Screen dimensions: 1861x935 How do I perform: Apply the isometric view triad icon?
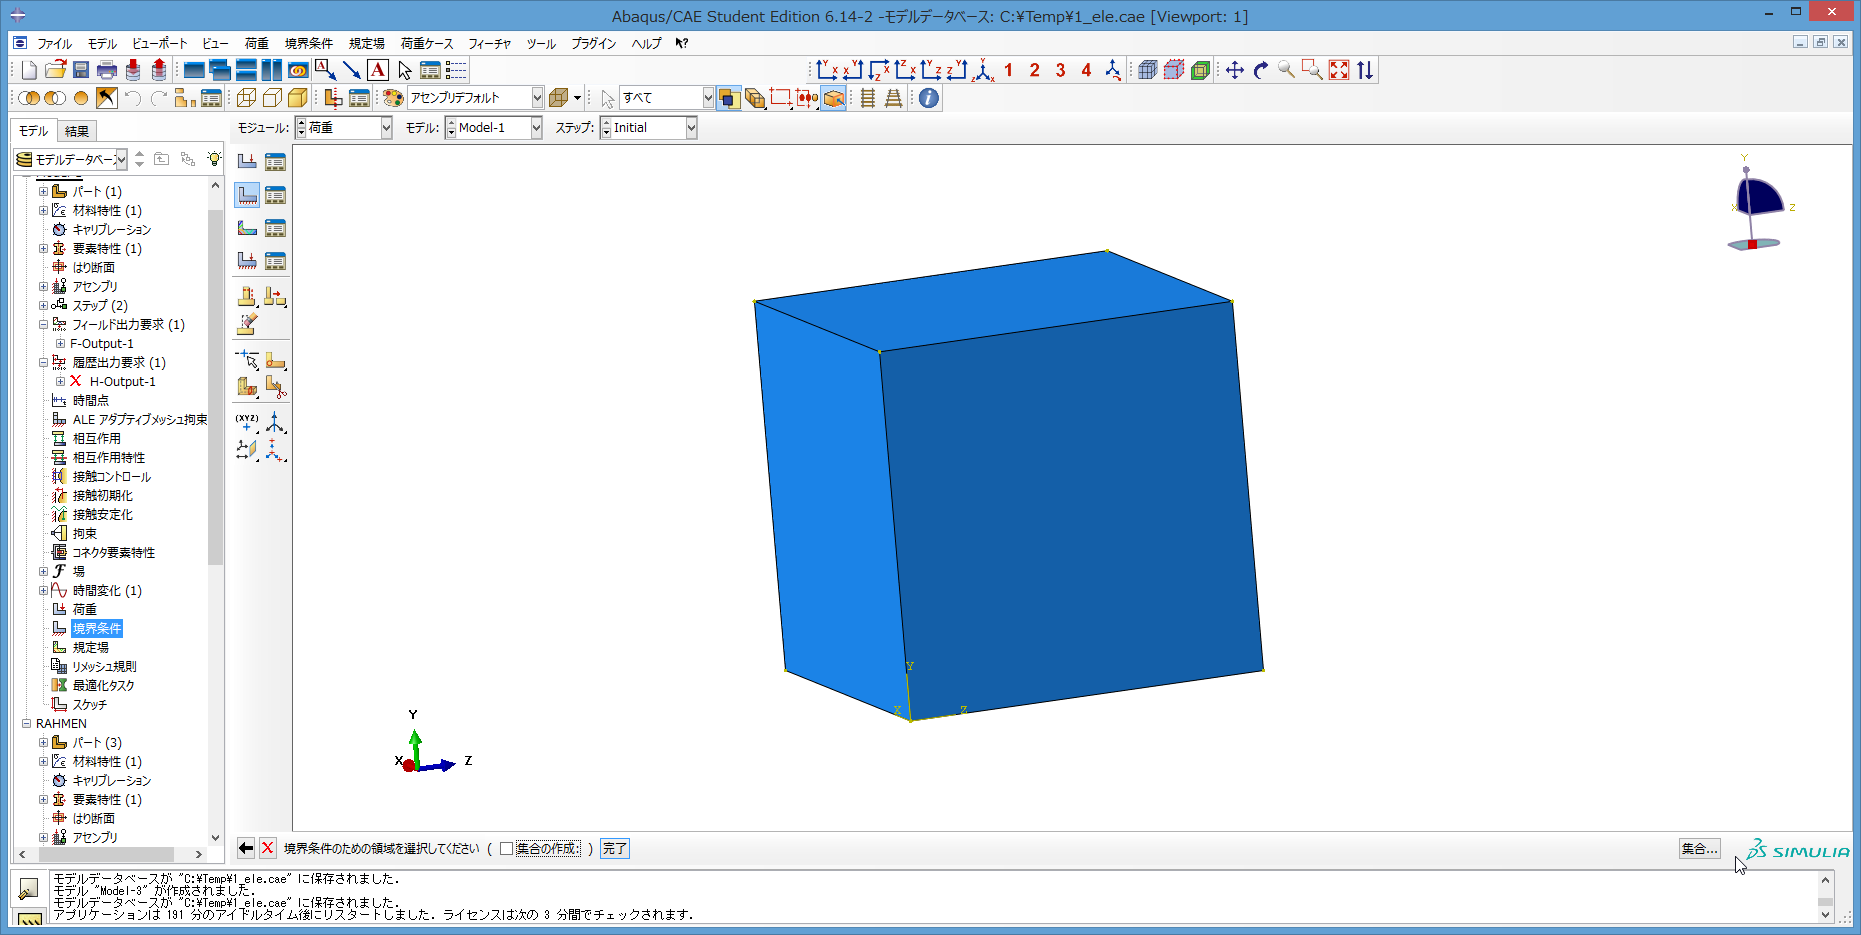point(983,70)
